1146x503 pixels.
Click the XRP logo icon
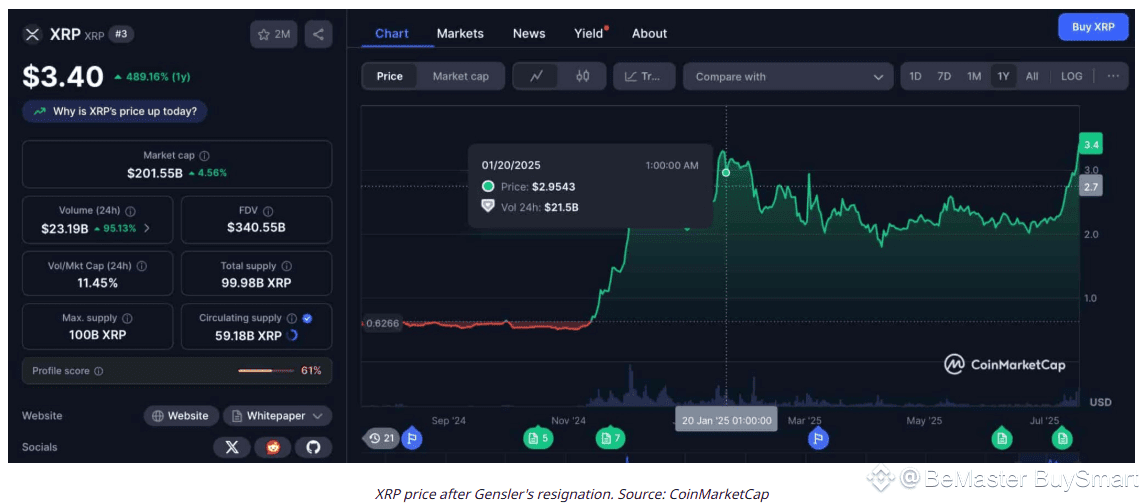tap(31, 34)
